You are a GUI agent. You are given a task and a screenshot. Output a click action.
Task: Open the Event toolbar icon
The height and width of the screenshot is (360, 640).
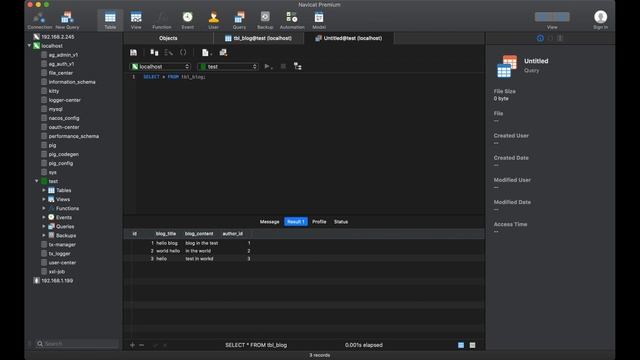coord(187,20)
